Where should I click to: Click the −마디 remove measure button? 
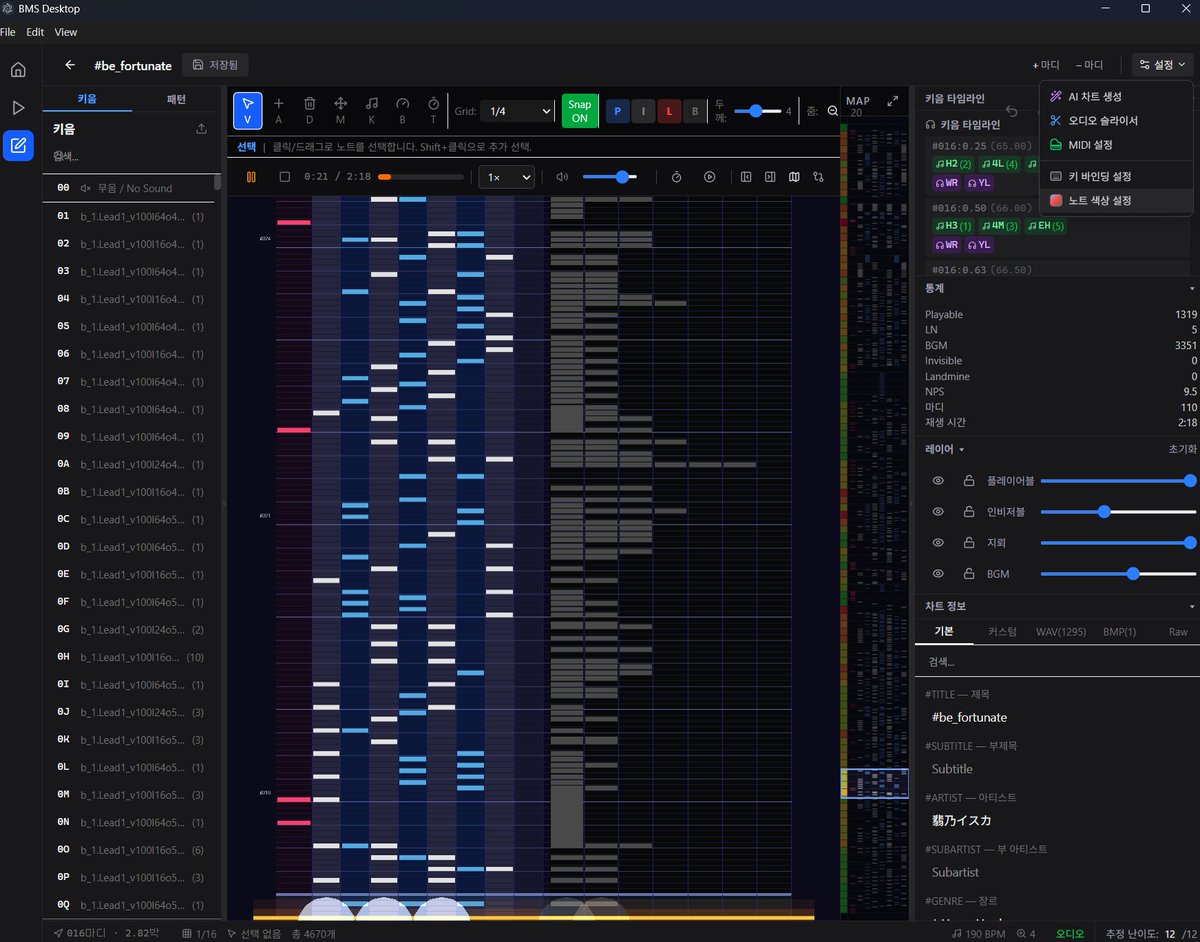(1089, 65)
